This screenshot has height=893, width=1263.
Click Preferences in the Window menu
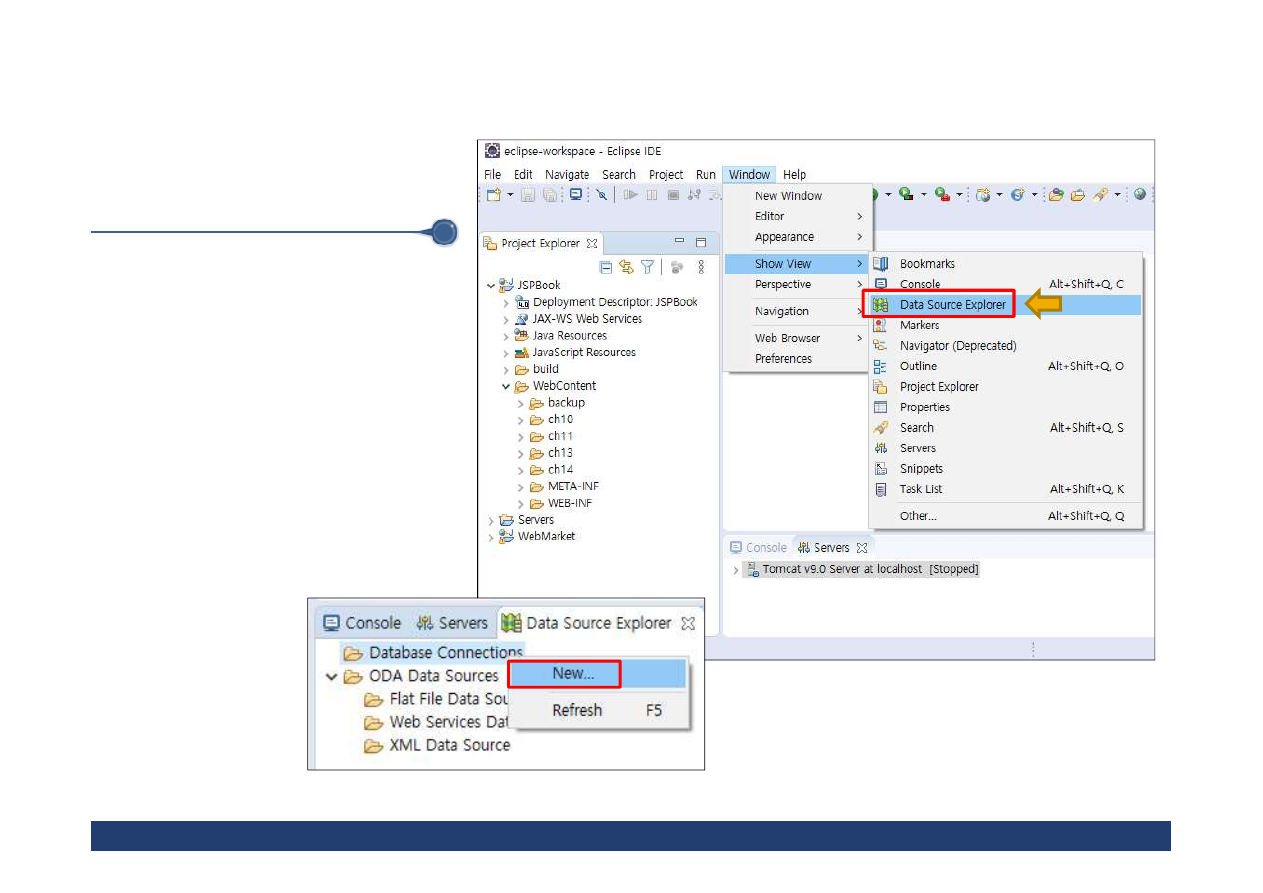(783, 359)
